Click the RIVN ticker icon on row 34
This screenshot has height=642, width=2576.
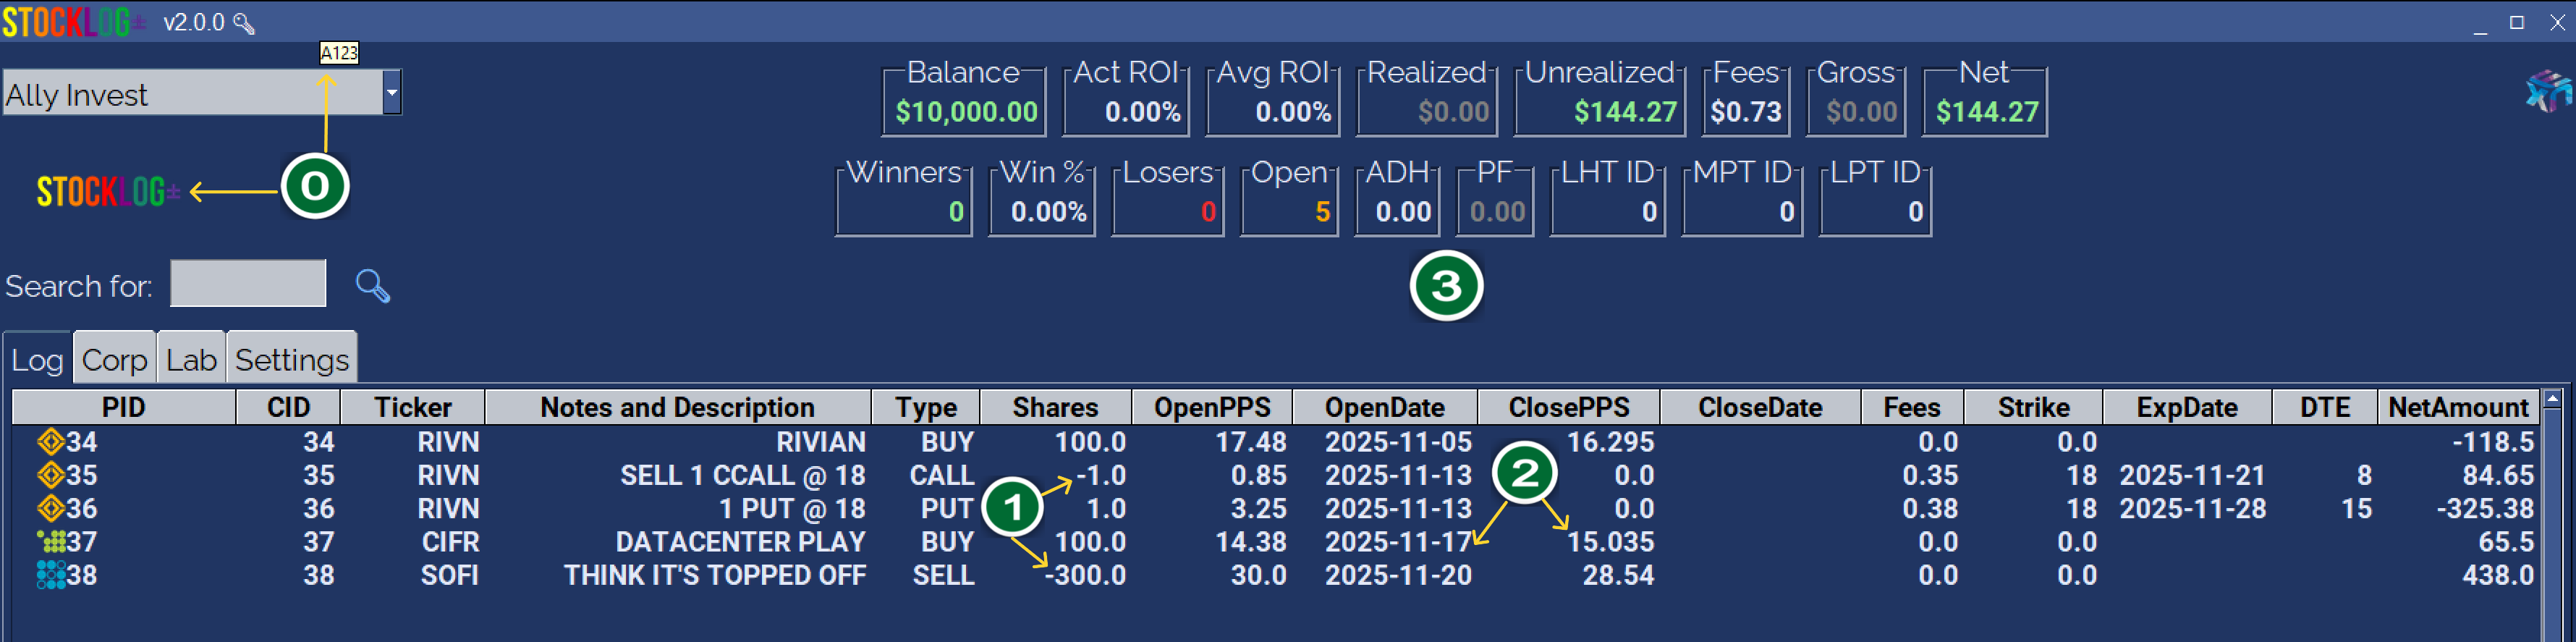50,441
